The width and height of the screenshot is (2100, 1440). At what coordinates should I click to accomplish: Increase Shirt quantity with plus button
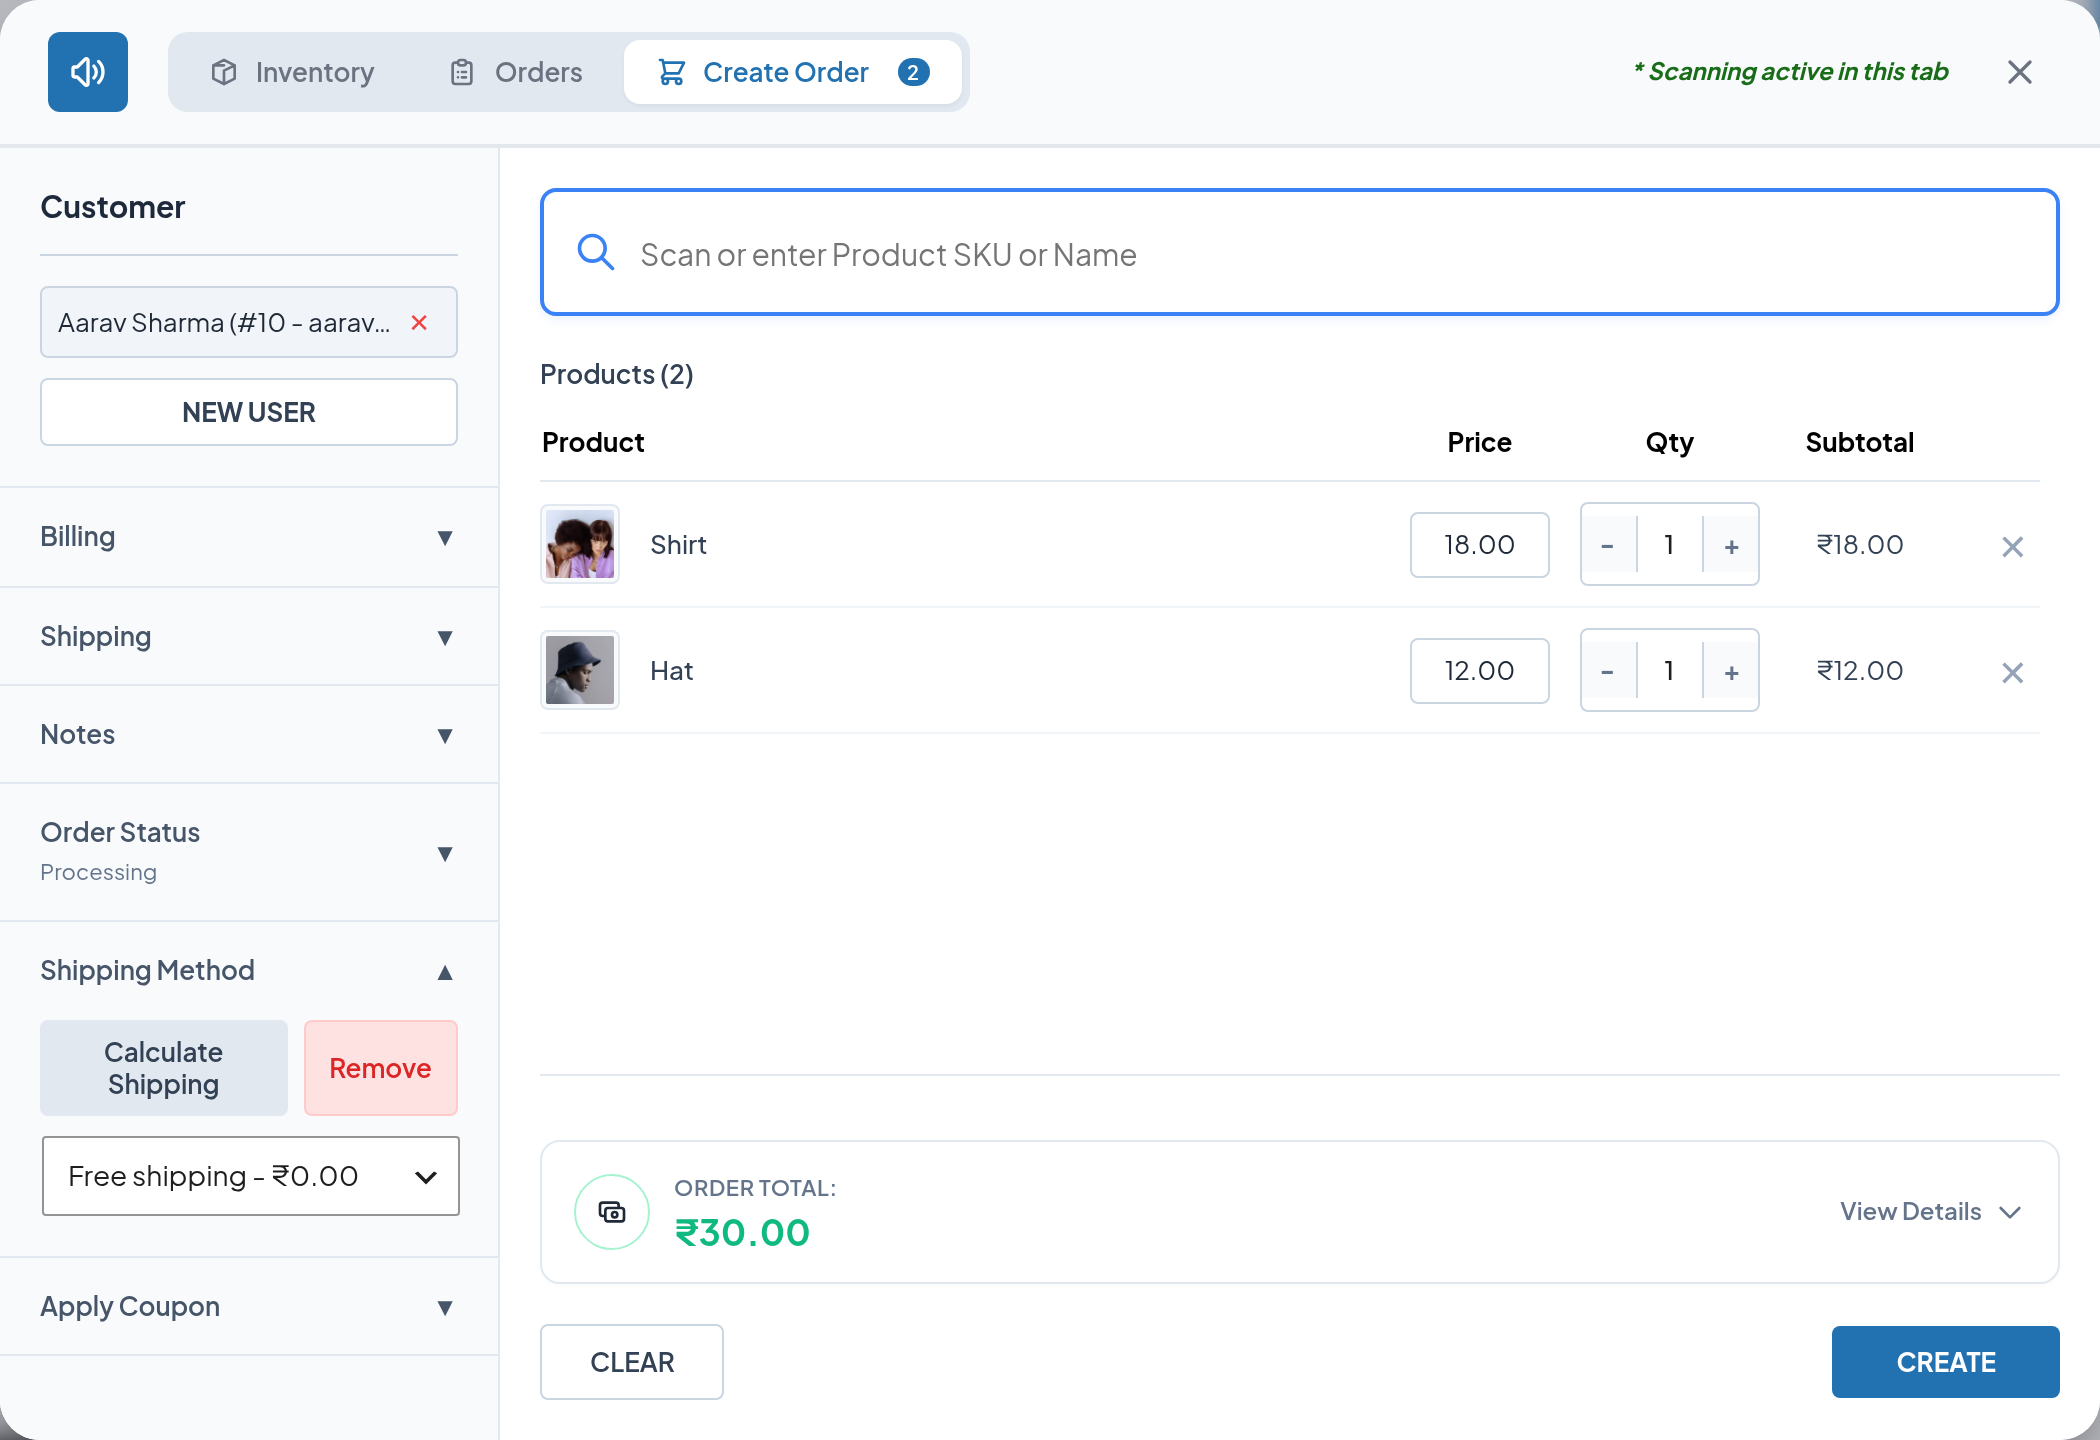pos(1731,545)
